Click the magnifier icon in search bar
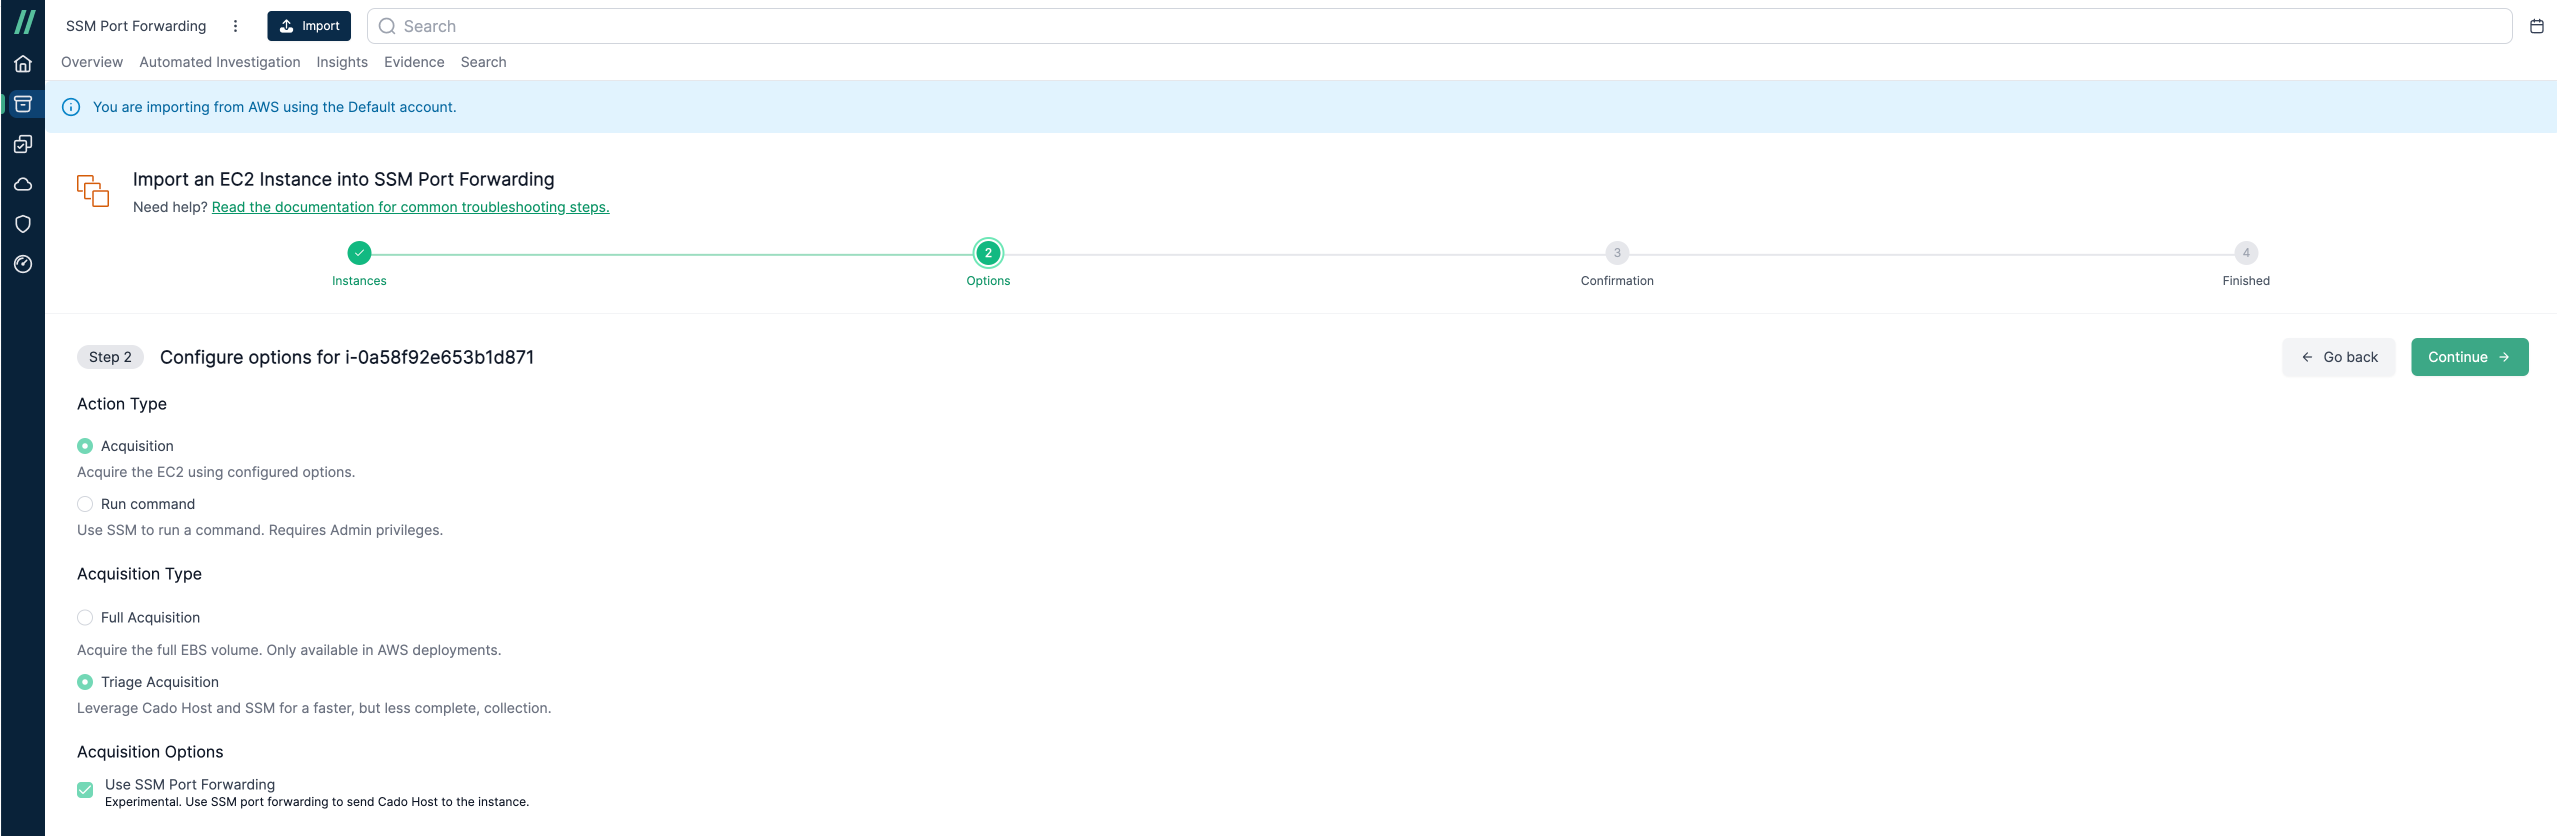 tap(387, 26)
